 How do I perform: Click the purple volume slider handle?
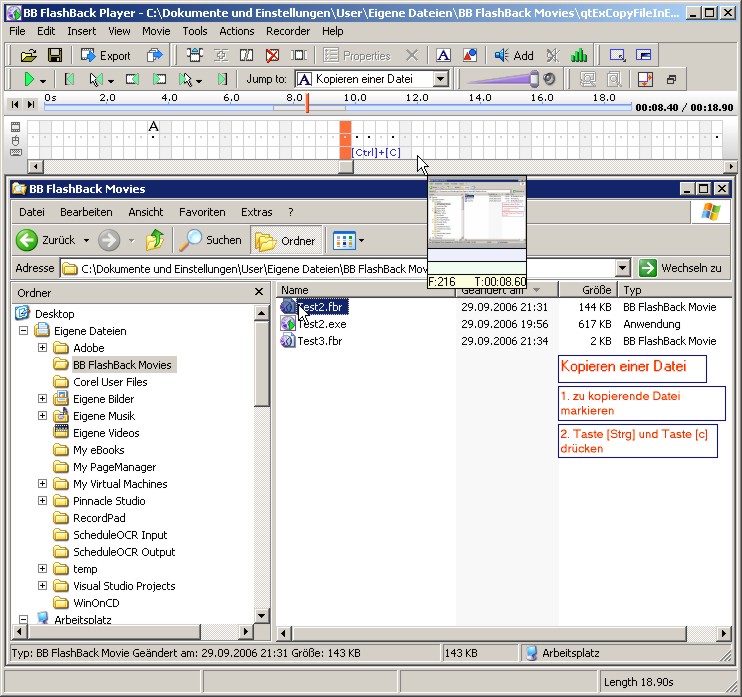coord(534,79)
